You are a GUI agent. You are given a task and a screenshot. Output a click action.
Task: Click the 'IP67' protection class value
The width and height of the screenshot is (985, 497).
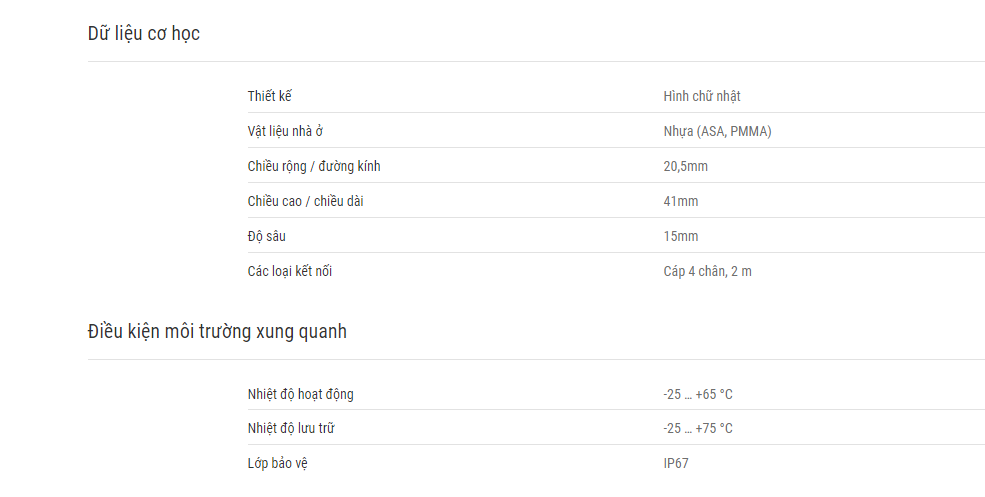coord(676,464)
